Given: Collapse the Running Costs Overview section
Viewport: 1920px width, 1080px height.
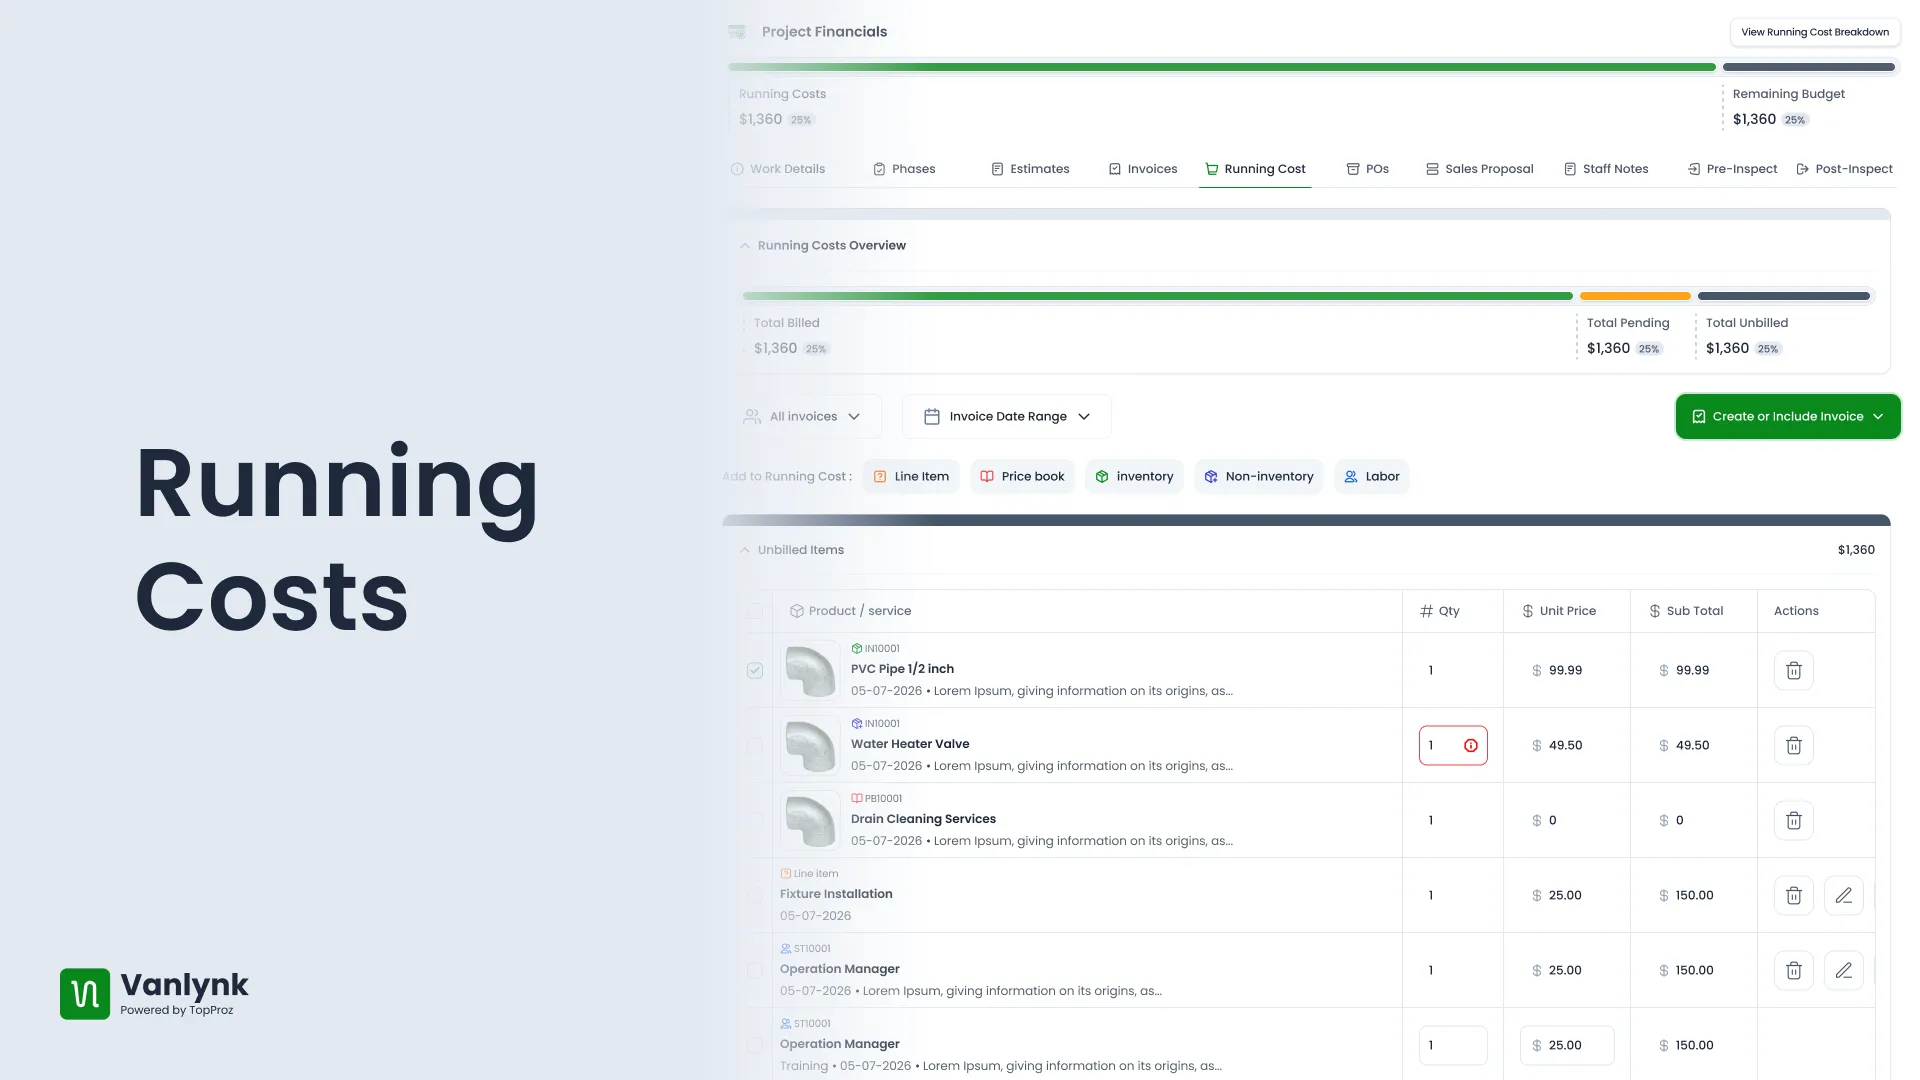Looking at the screenshot, I should (745, 245).
